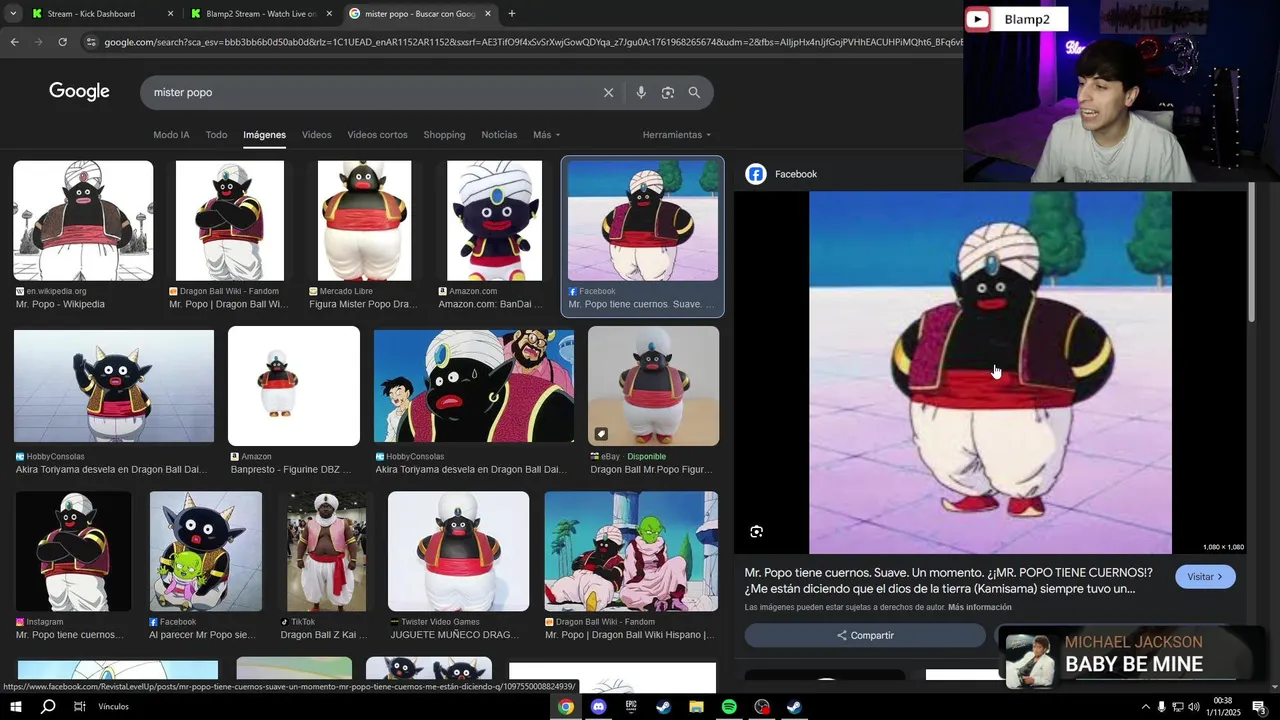
Task: Expand the Más search categories dropdown
Action: click(546, 135)
